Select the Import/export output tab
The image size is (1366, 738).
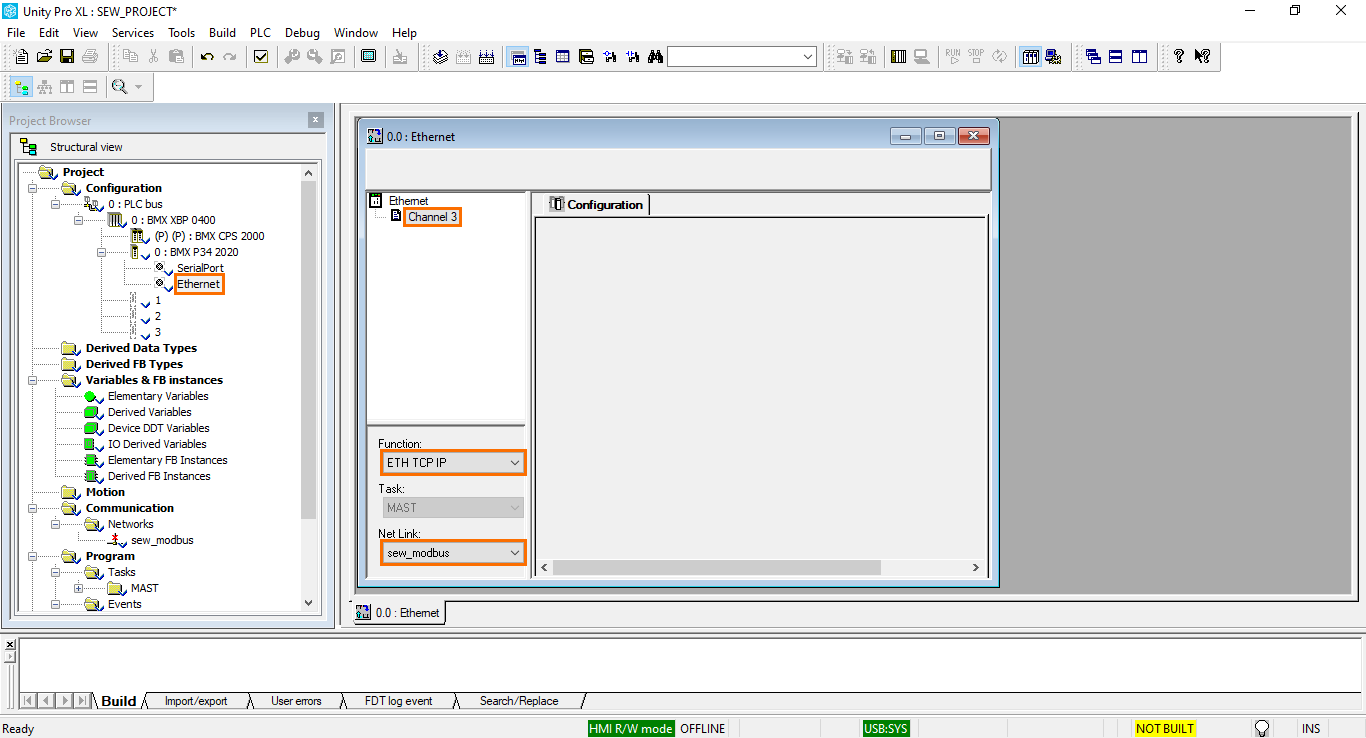tap(196, 701)
